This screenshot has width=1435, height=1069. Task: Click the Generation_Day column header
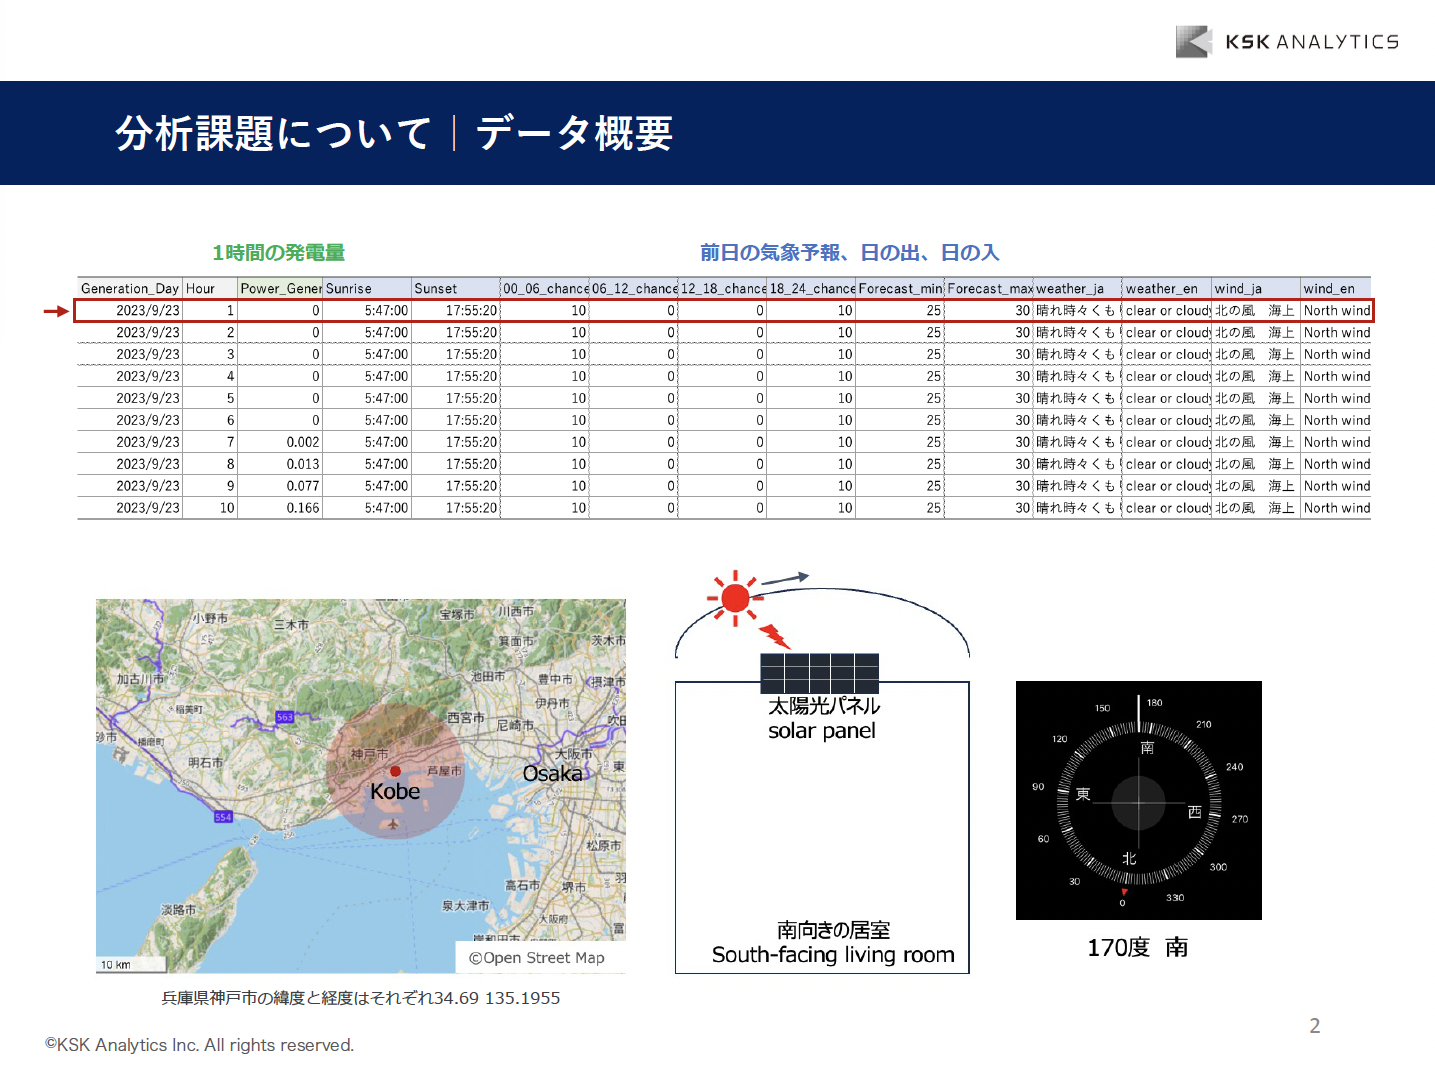click(130, 288)
